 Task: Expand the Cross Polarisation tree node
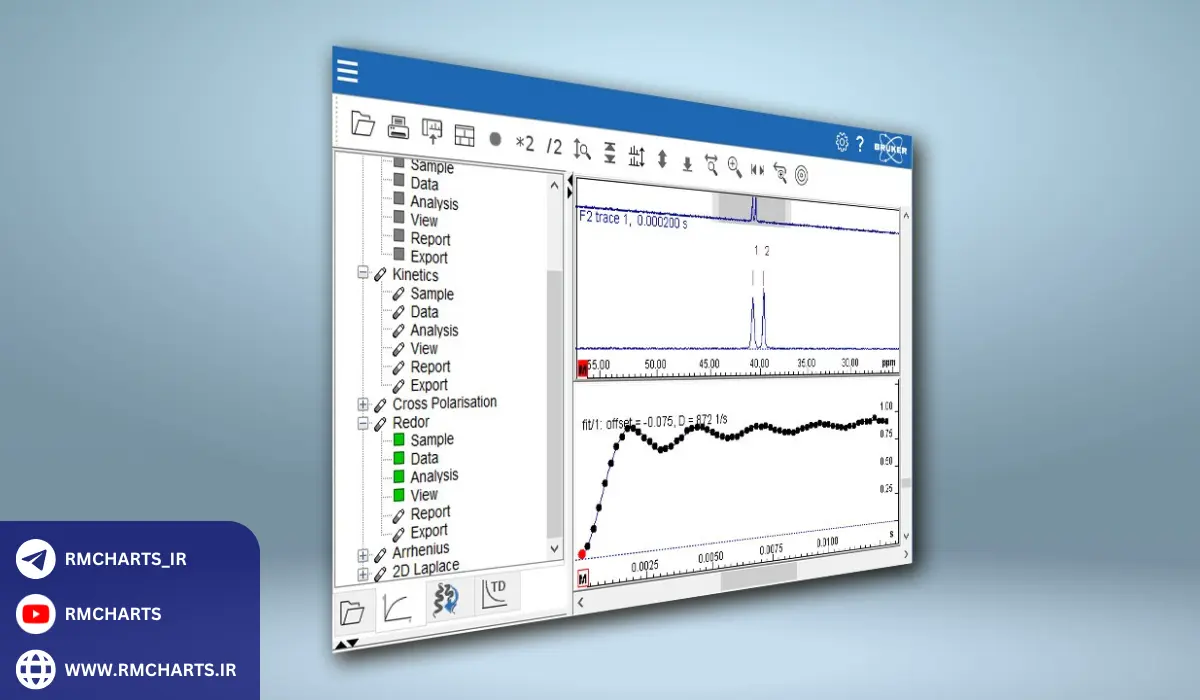[363, 404]
